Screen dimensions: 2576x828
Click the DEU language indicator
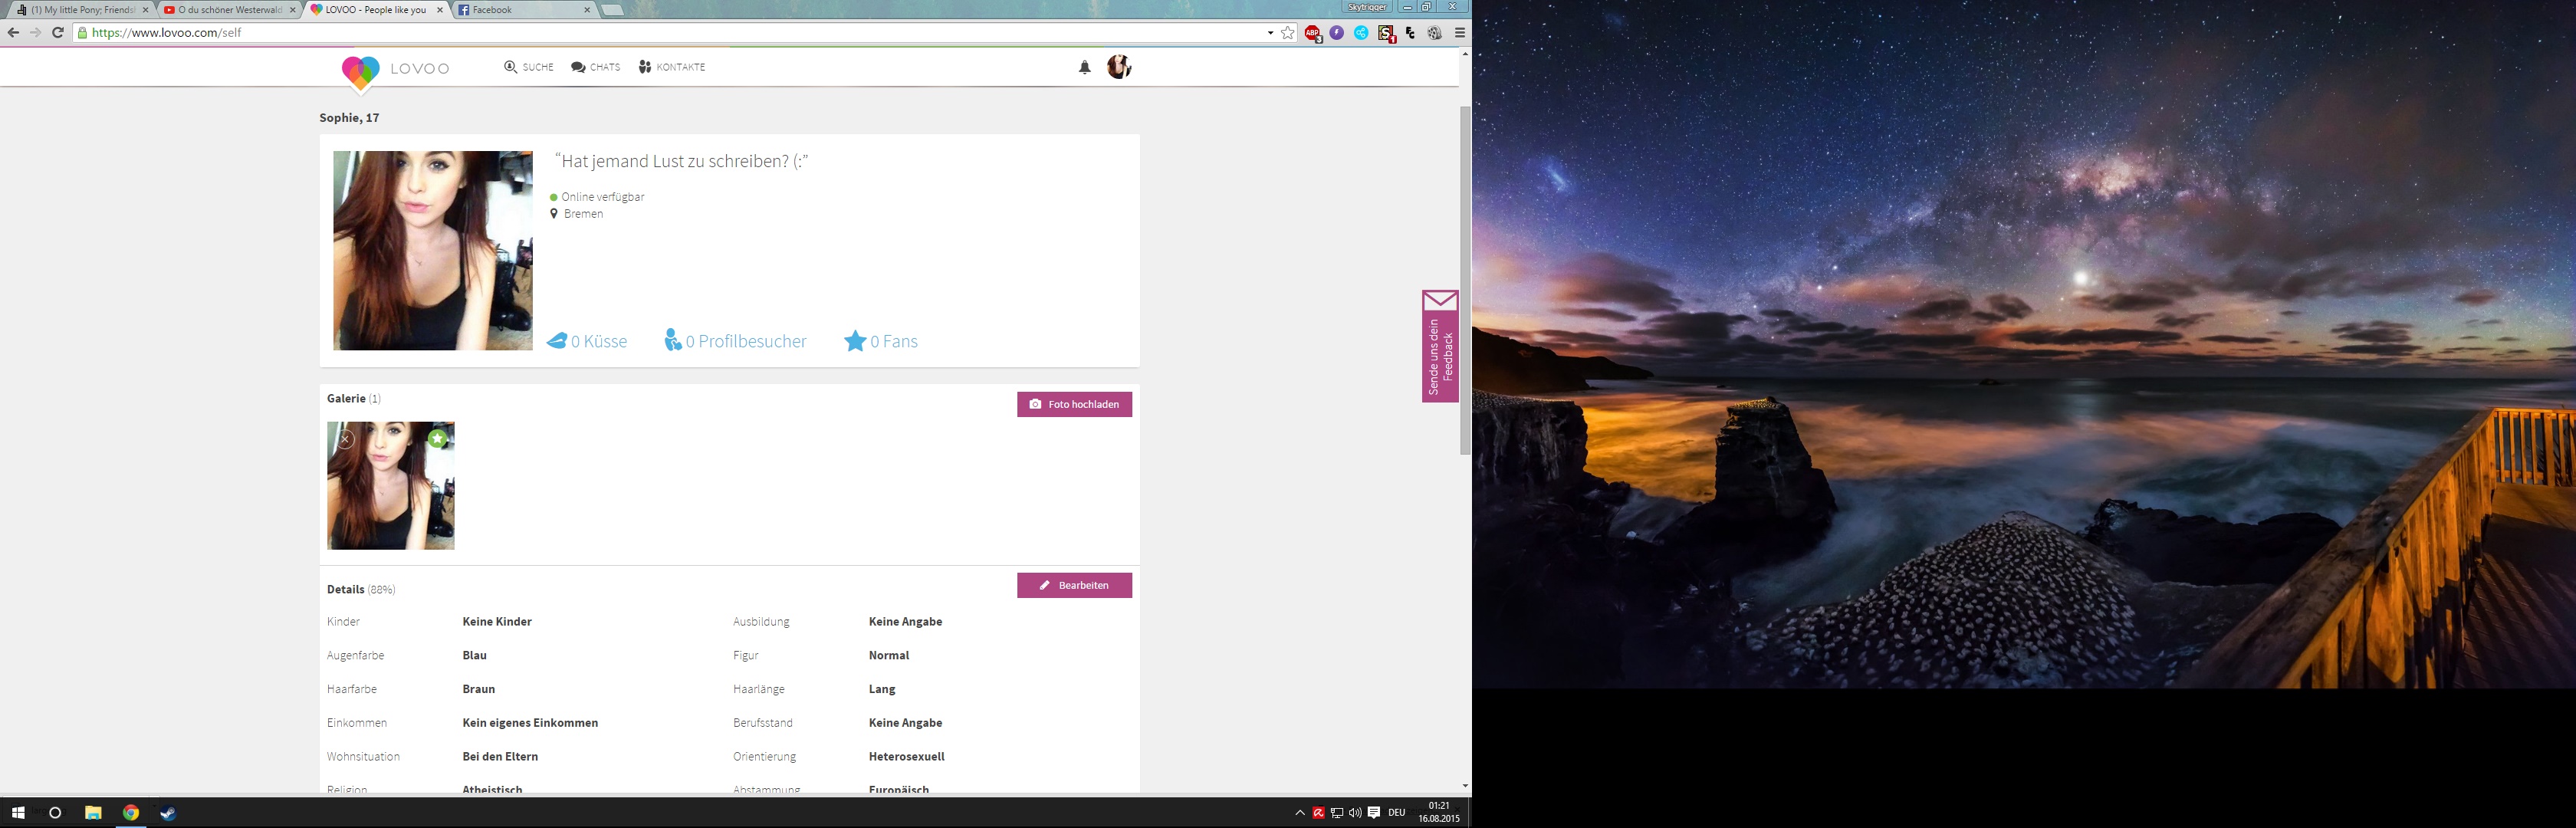(1397, 813)
